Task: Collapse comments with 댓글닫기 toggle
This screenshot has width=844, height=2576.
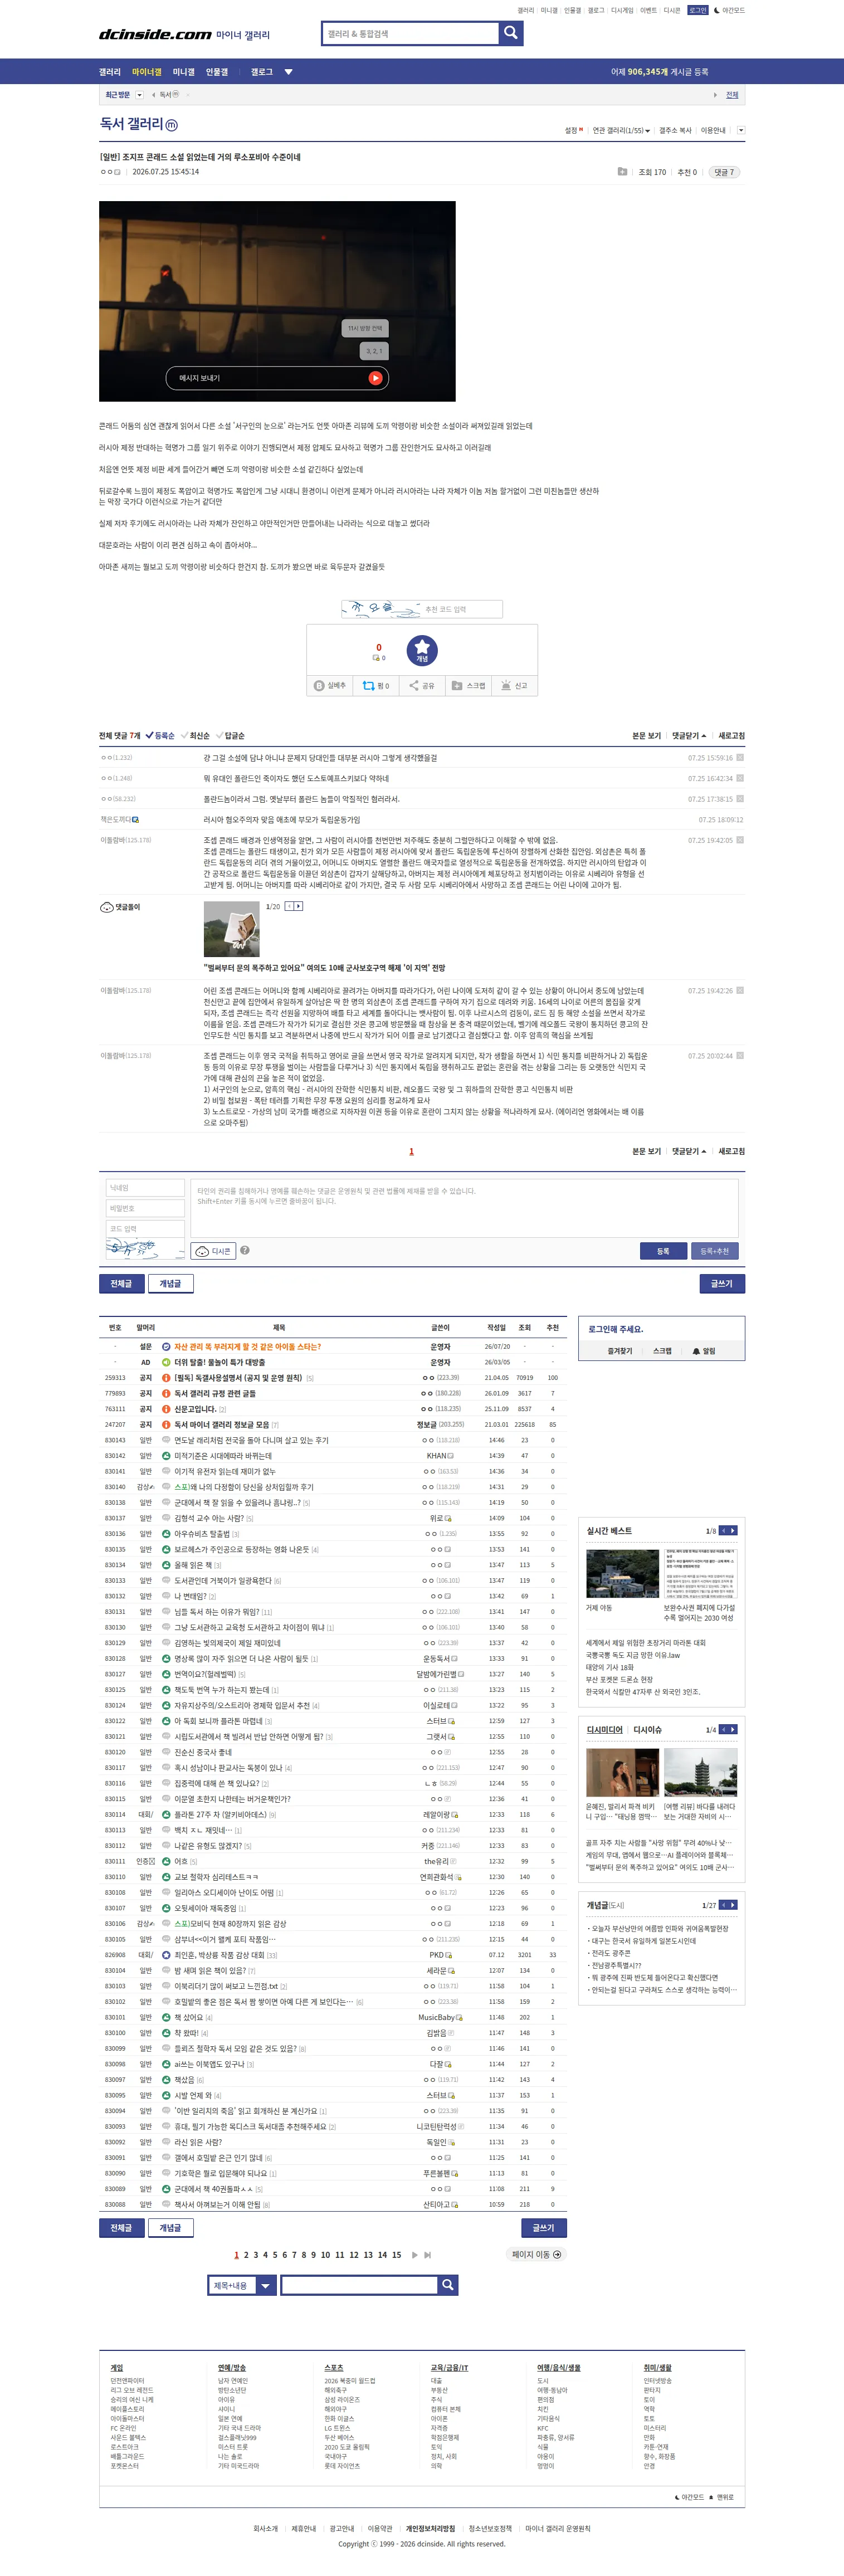Action: point(689,736)
